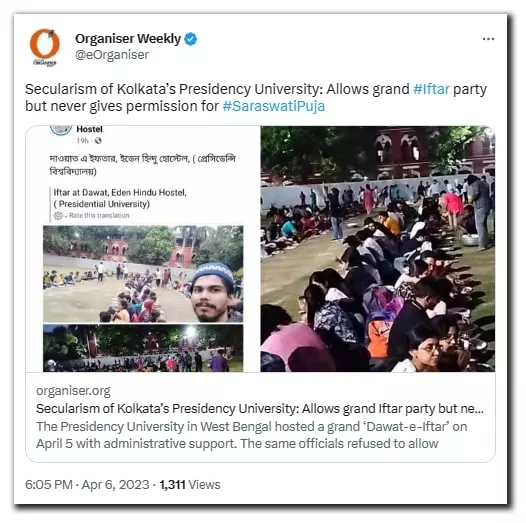Click the gear icon near Rate this translation
Viewport: 526px width, 523px height.
[58, 215]
